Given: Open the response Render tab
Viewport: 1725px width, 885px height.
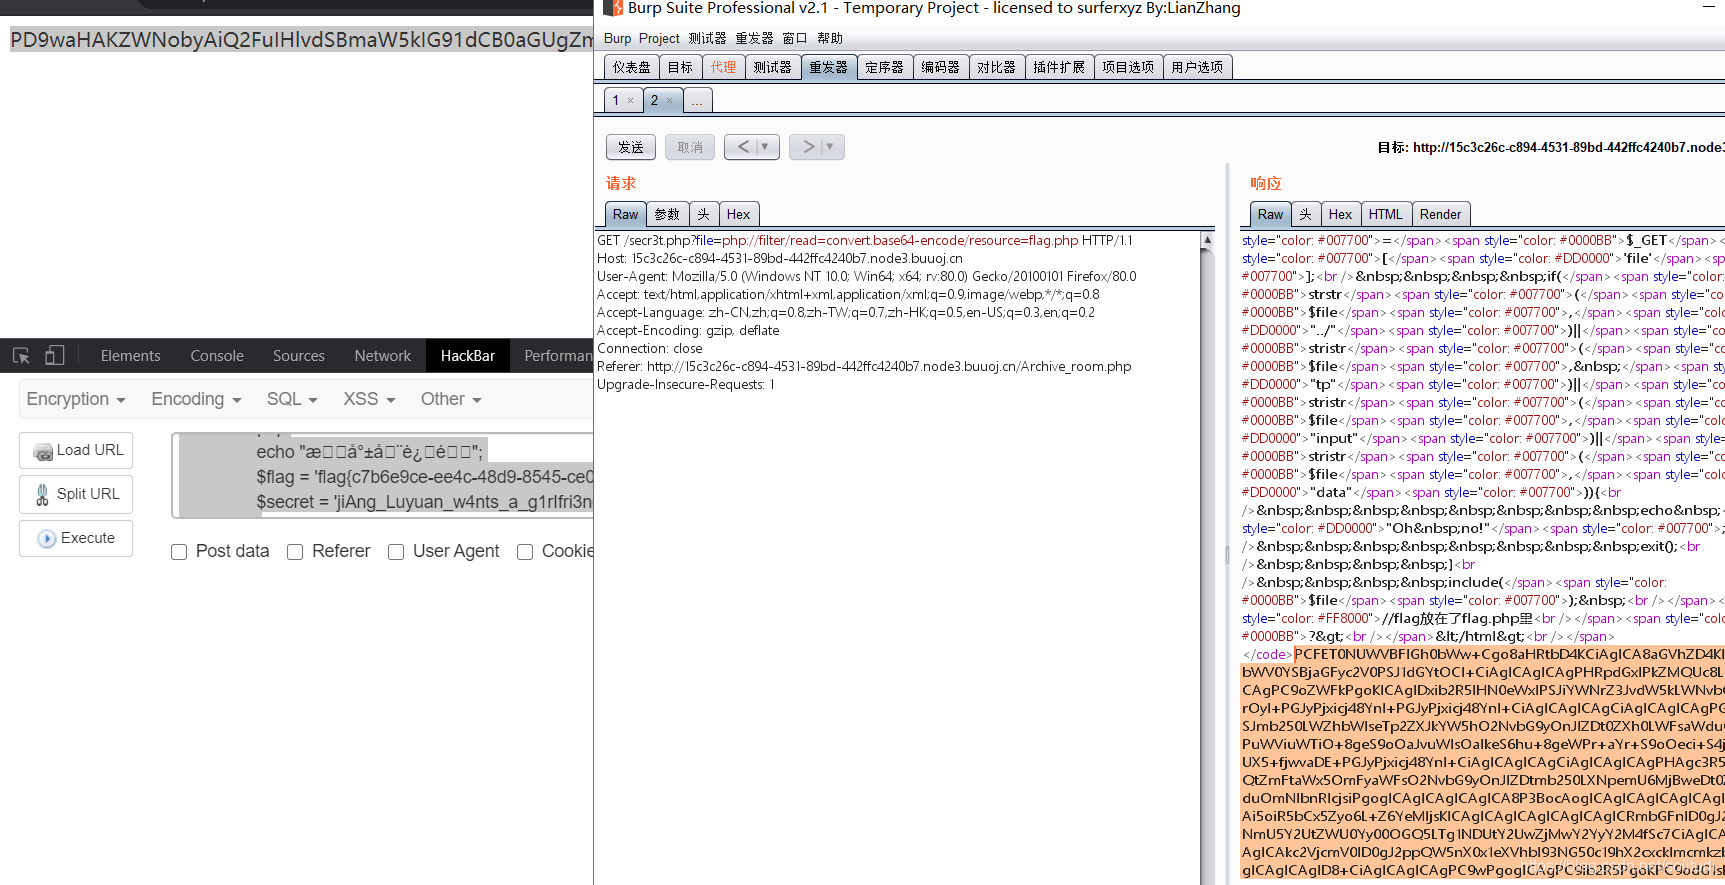Looking at the screenshot, I should (x=1440, y=214).
